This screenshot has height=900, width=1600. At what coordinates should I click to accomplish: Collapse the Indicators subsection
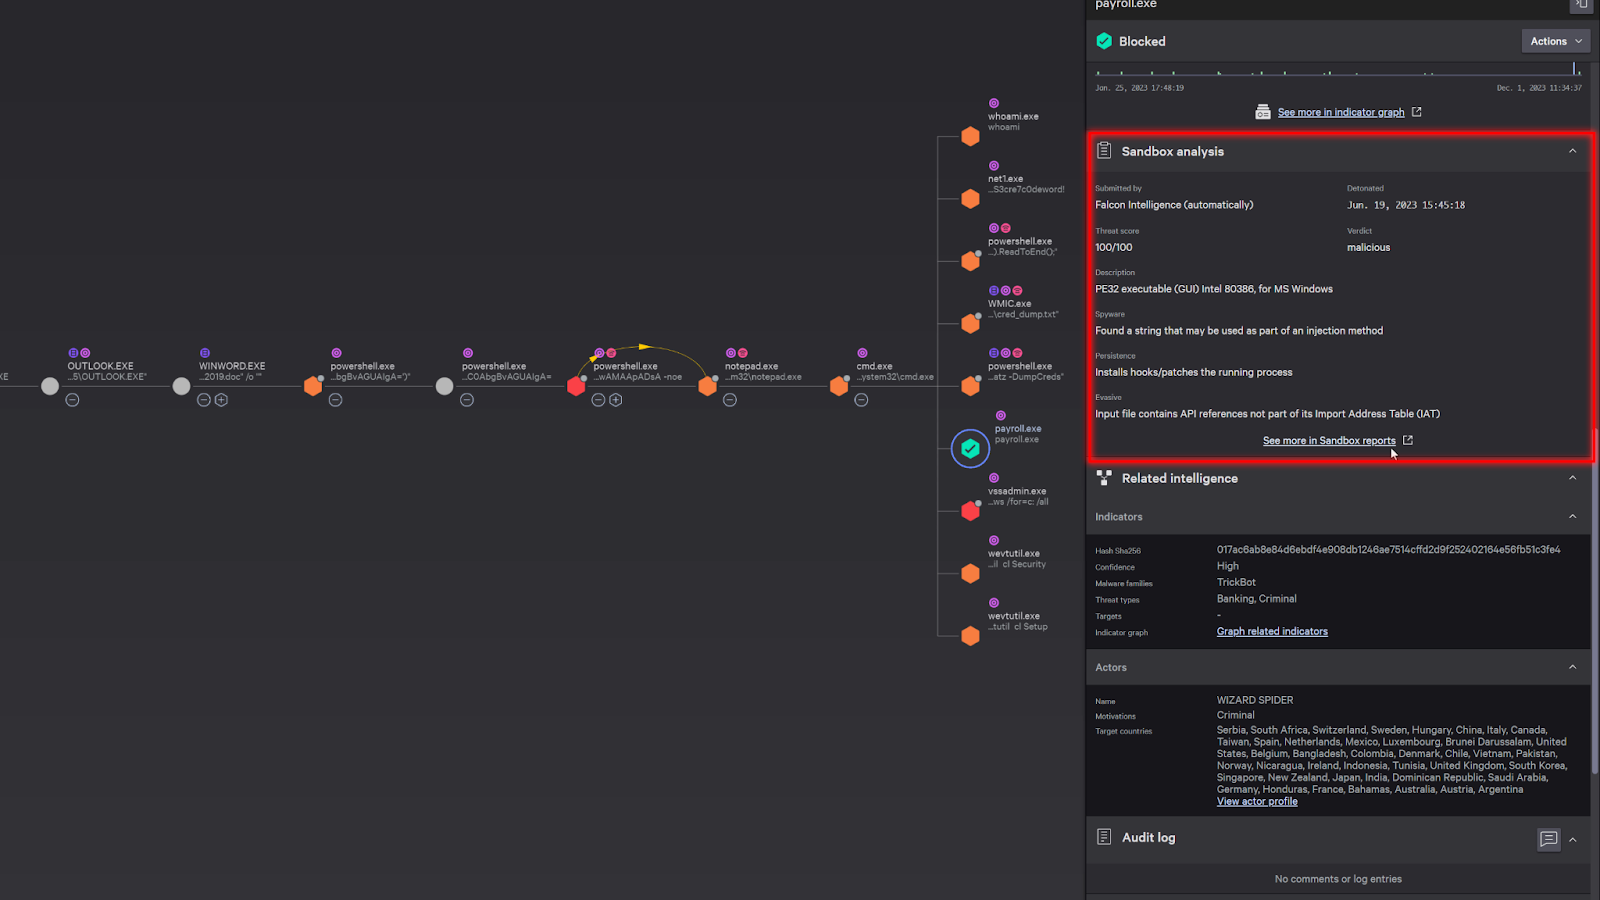tap(1572, 517)
